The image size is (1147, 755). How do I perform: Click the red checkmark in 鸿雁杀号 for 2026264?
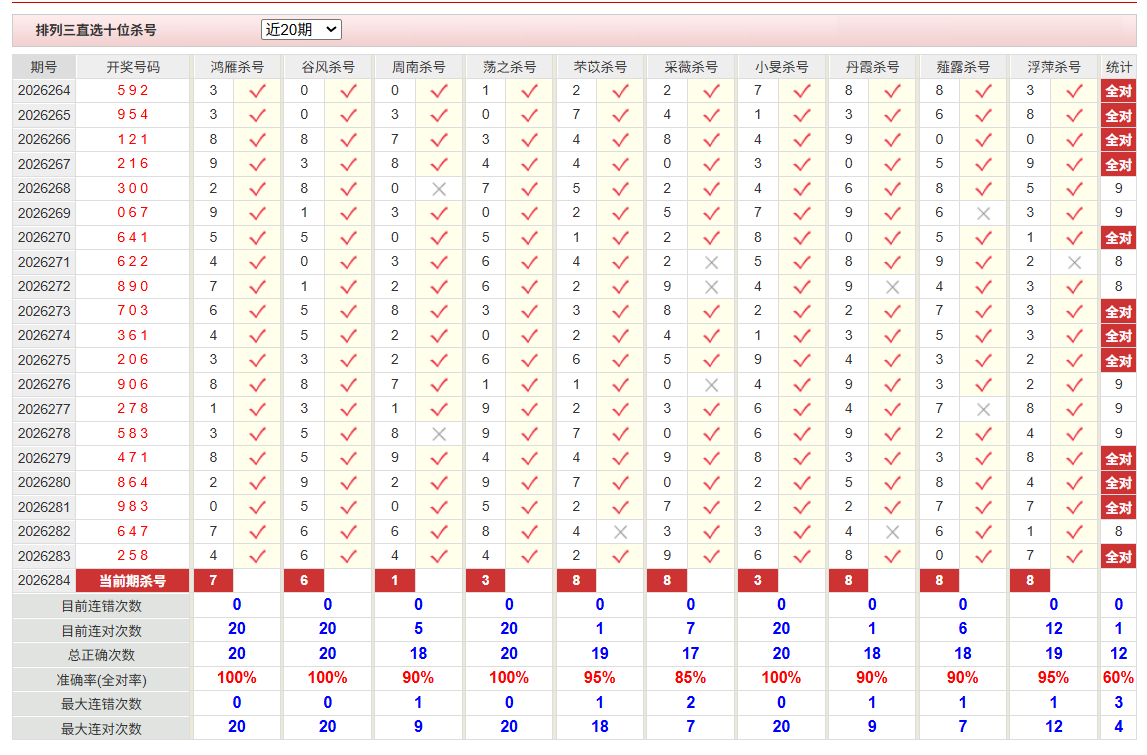(257, 91)
